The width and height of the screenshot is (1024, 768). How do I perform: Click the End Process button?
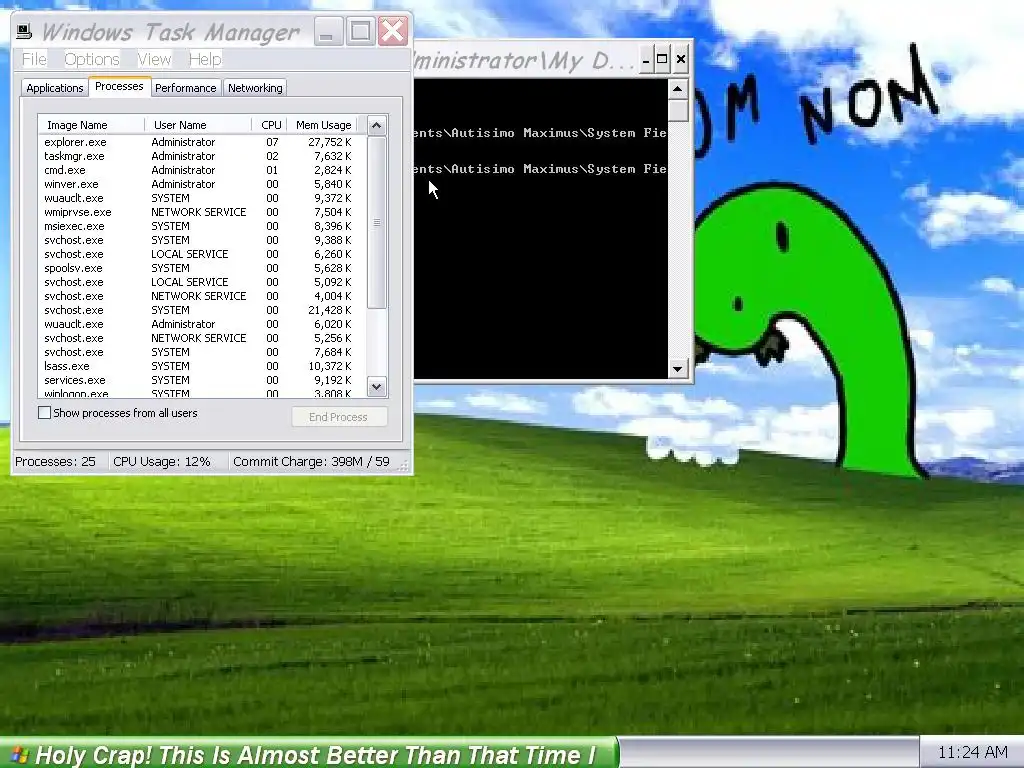339,417
